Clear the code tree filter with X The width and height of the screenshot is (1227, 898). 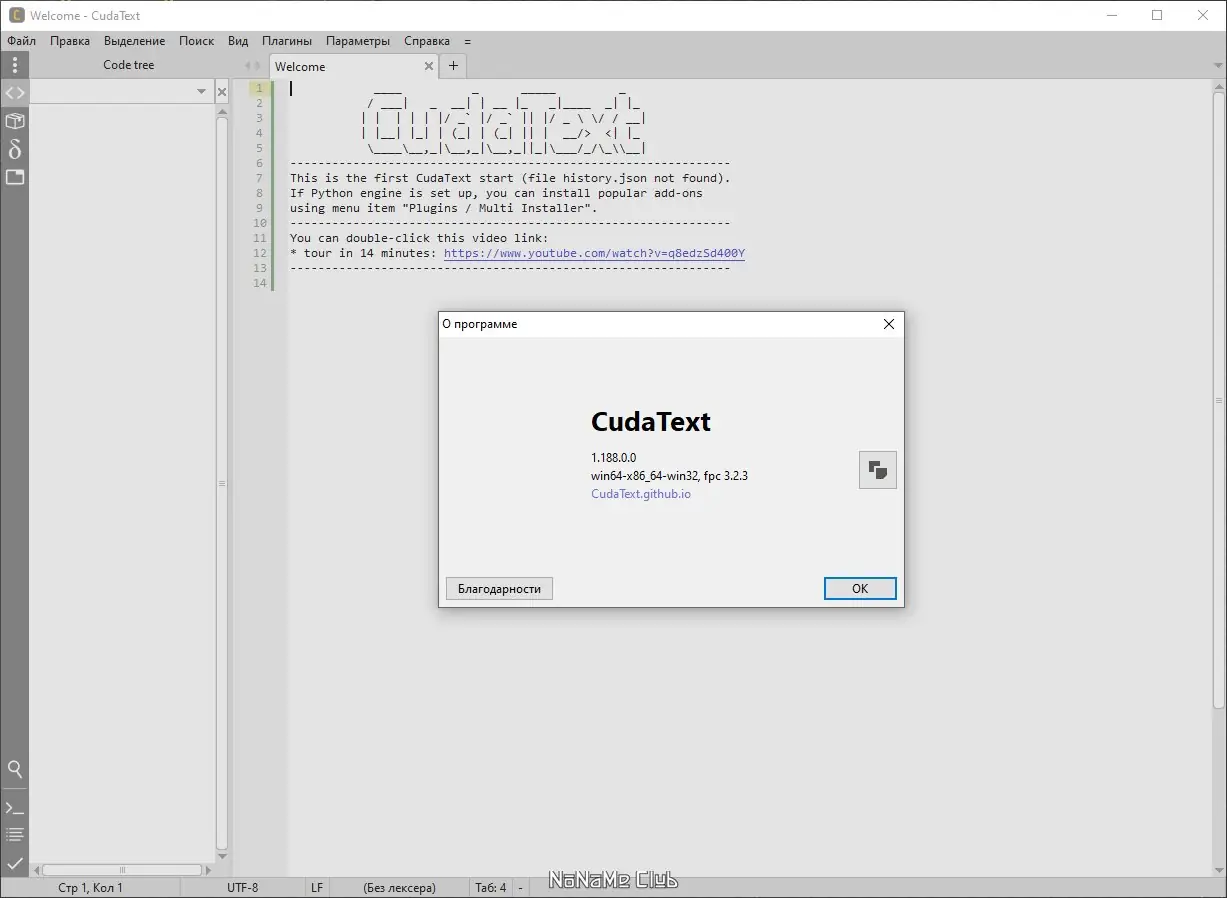click(222, 92)
